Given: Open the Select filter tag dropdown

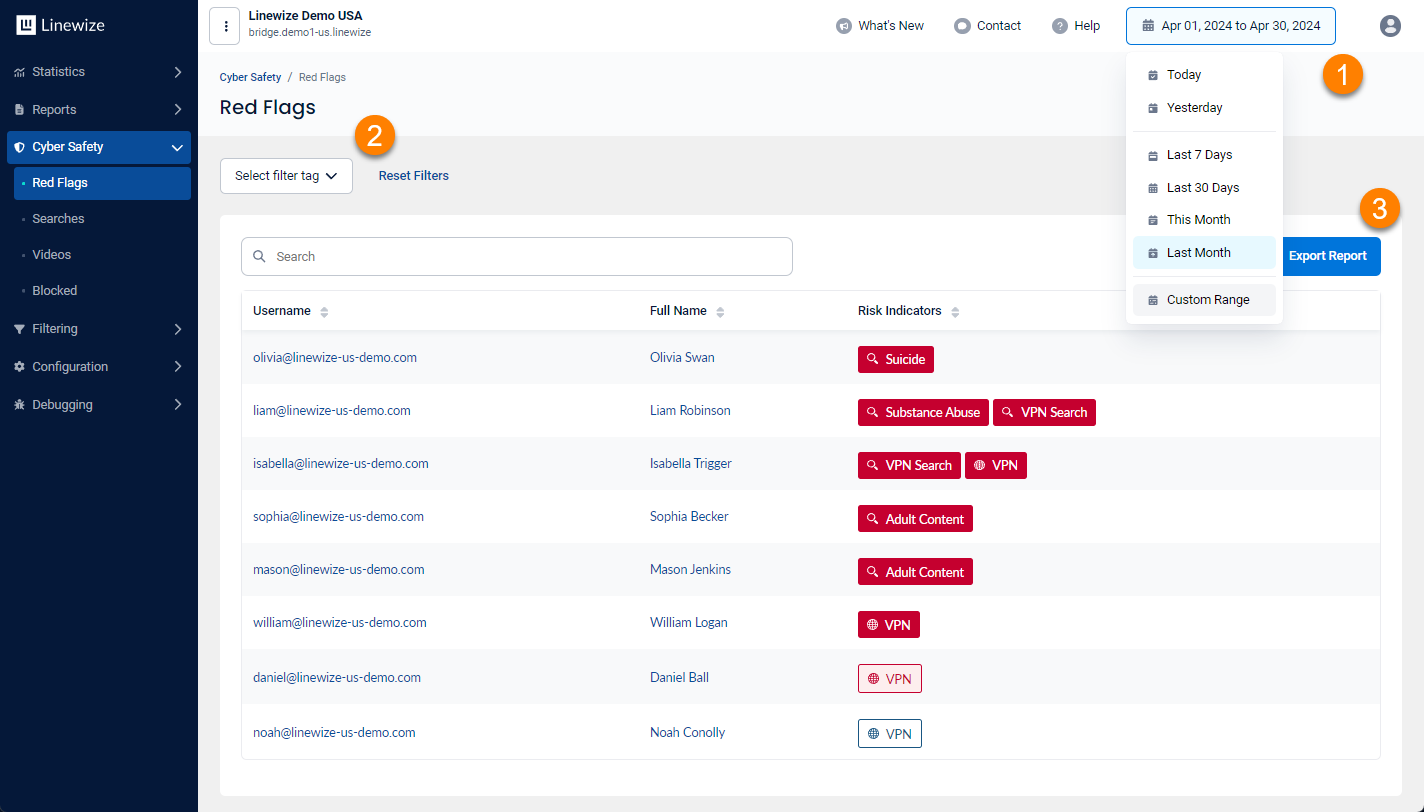Looking at the screenshot, I should [x=286, y=176].
